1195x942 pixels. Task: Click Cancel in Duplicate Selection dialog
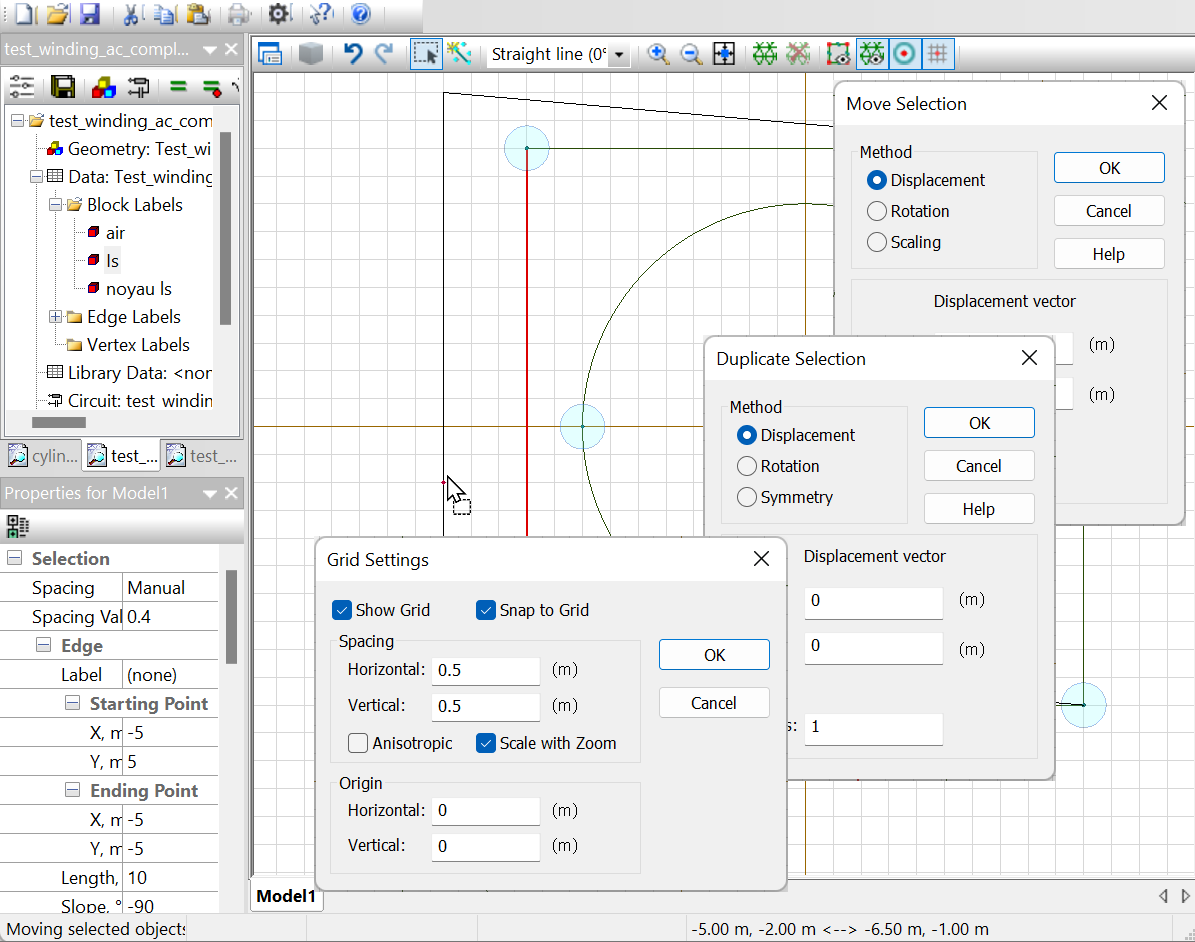point(978,466)
